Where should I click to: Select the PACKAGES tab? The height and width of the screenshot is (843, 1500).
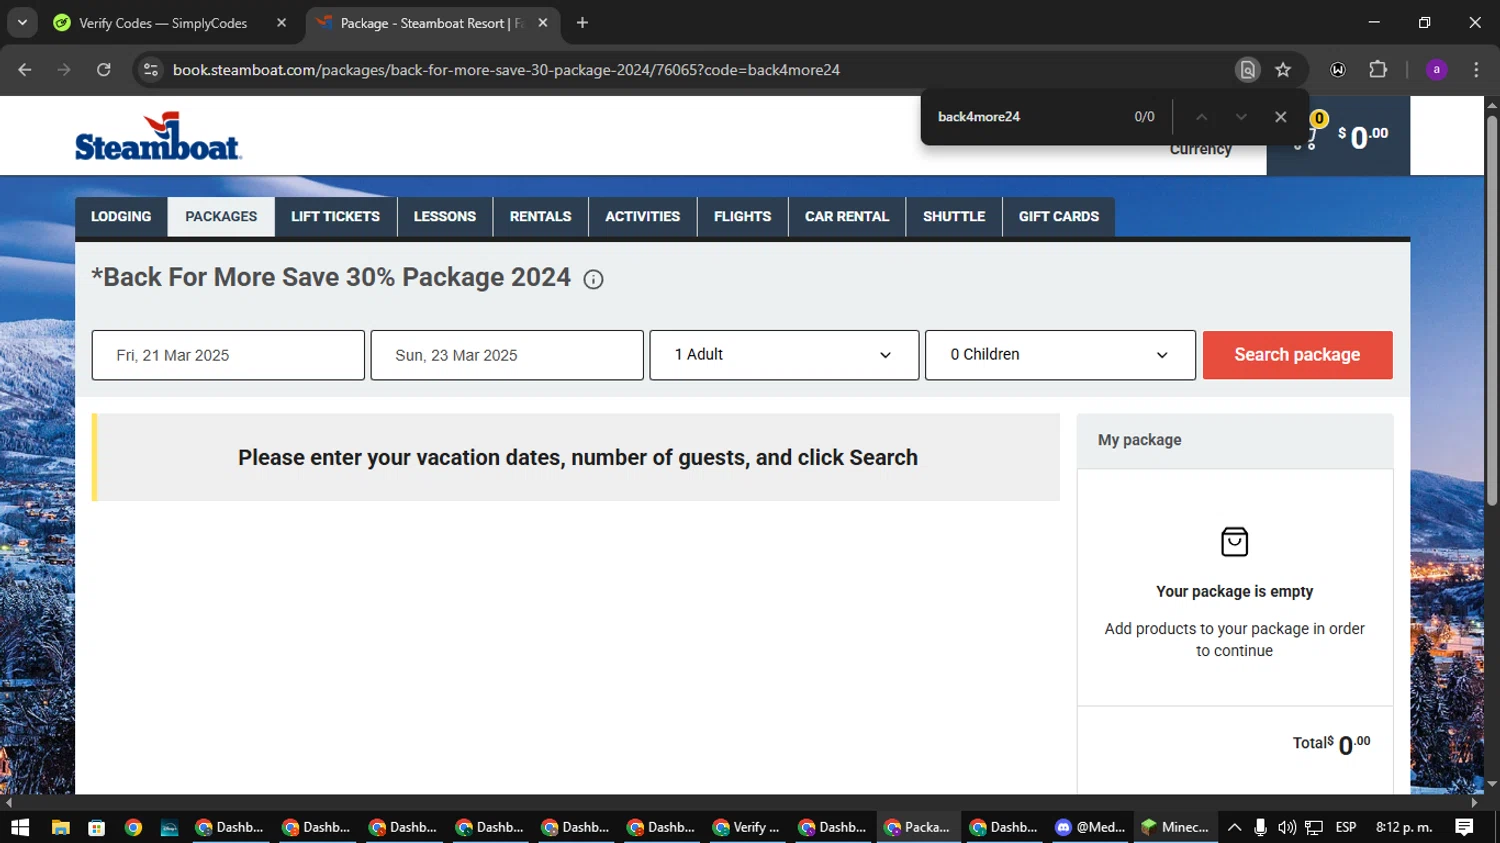[x=221, y=216]
